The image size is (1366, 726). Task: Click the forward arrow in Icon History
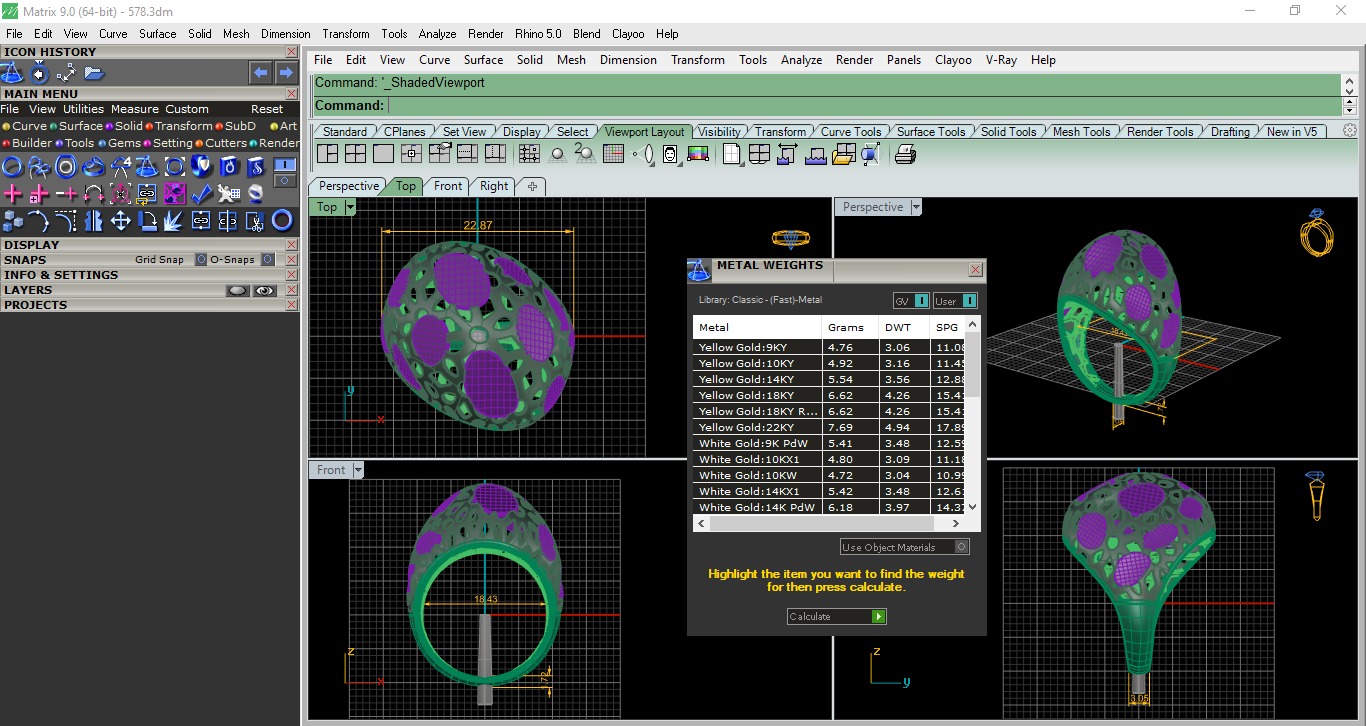click(286, 73)
